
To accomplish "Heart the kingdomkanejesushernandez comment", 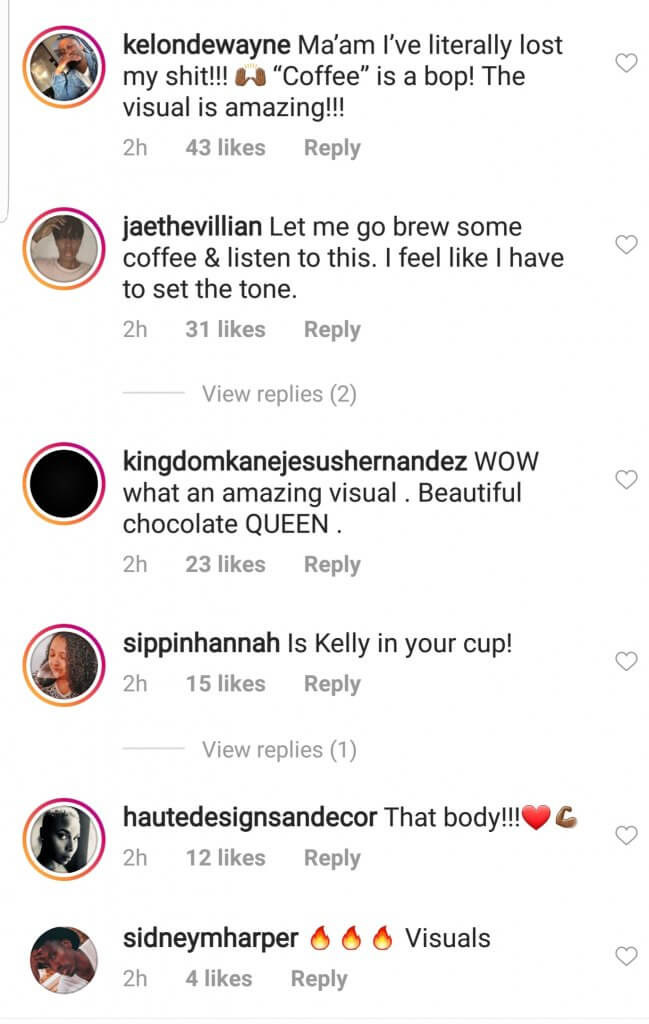I will (x=626, y=480).
